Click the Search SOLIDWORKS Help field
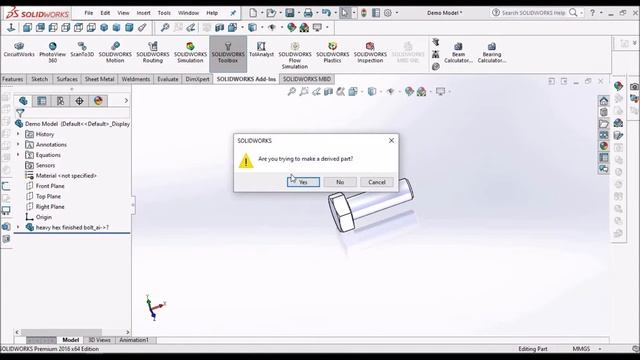 (x=533, y=13)
